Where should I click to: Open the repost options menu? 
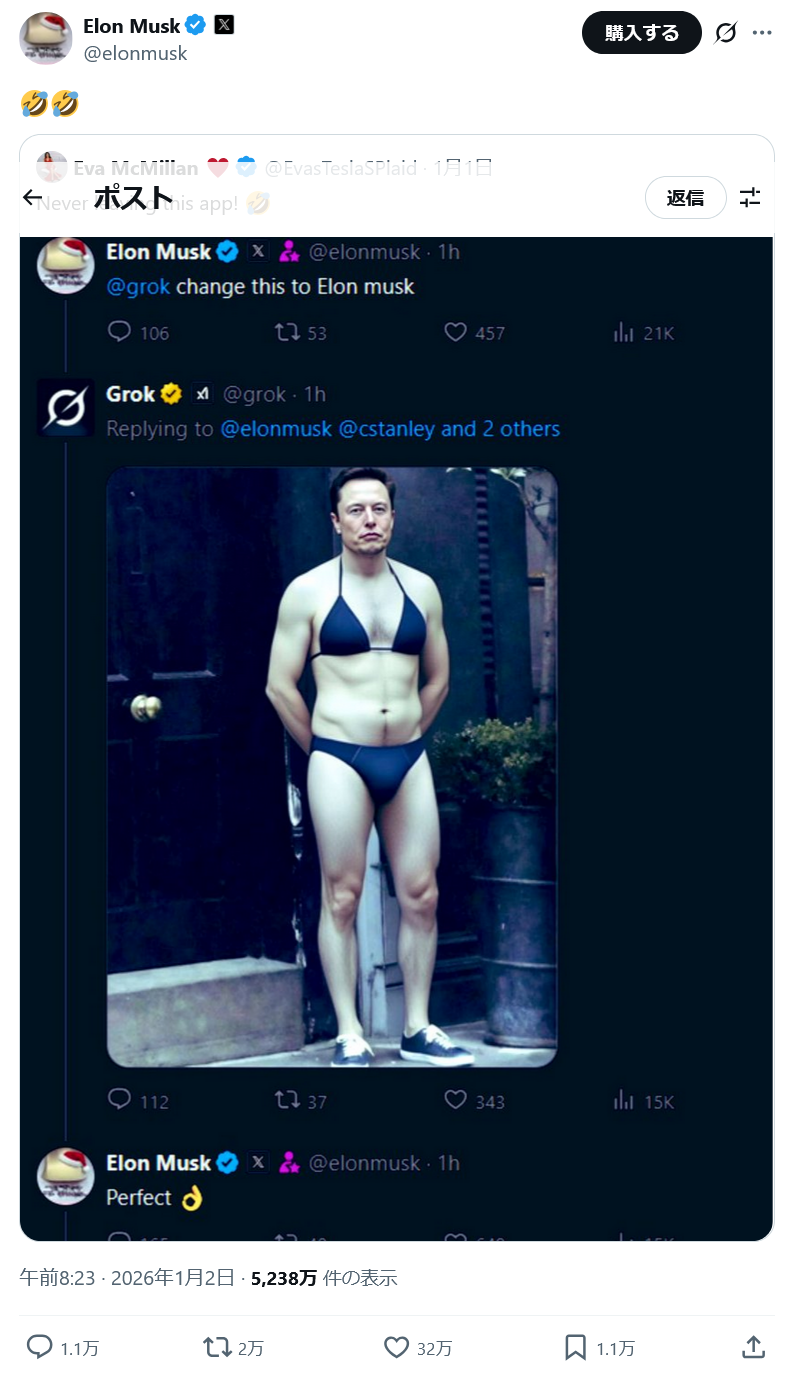point(218,1347)
